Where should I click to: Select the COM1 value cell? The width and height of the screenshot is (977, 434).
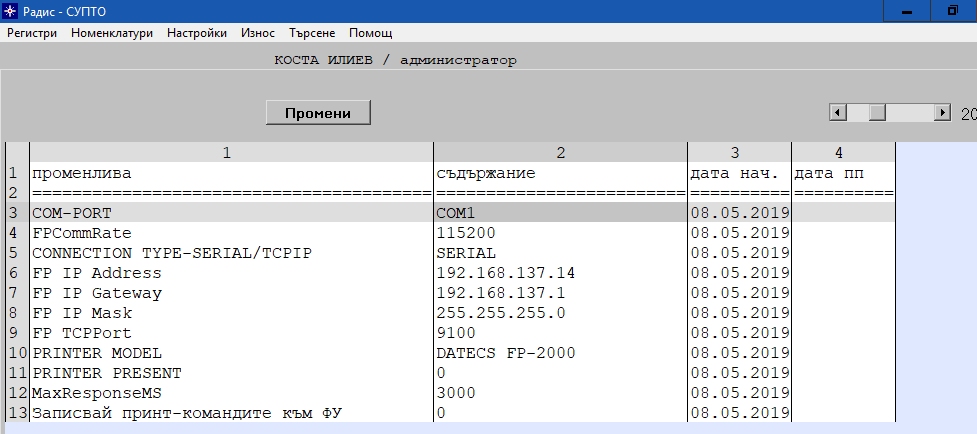pos(560,213)
